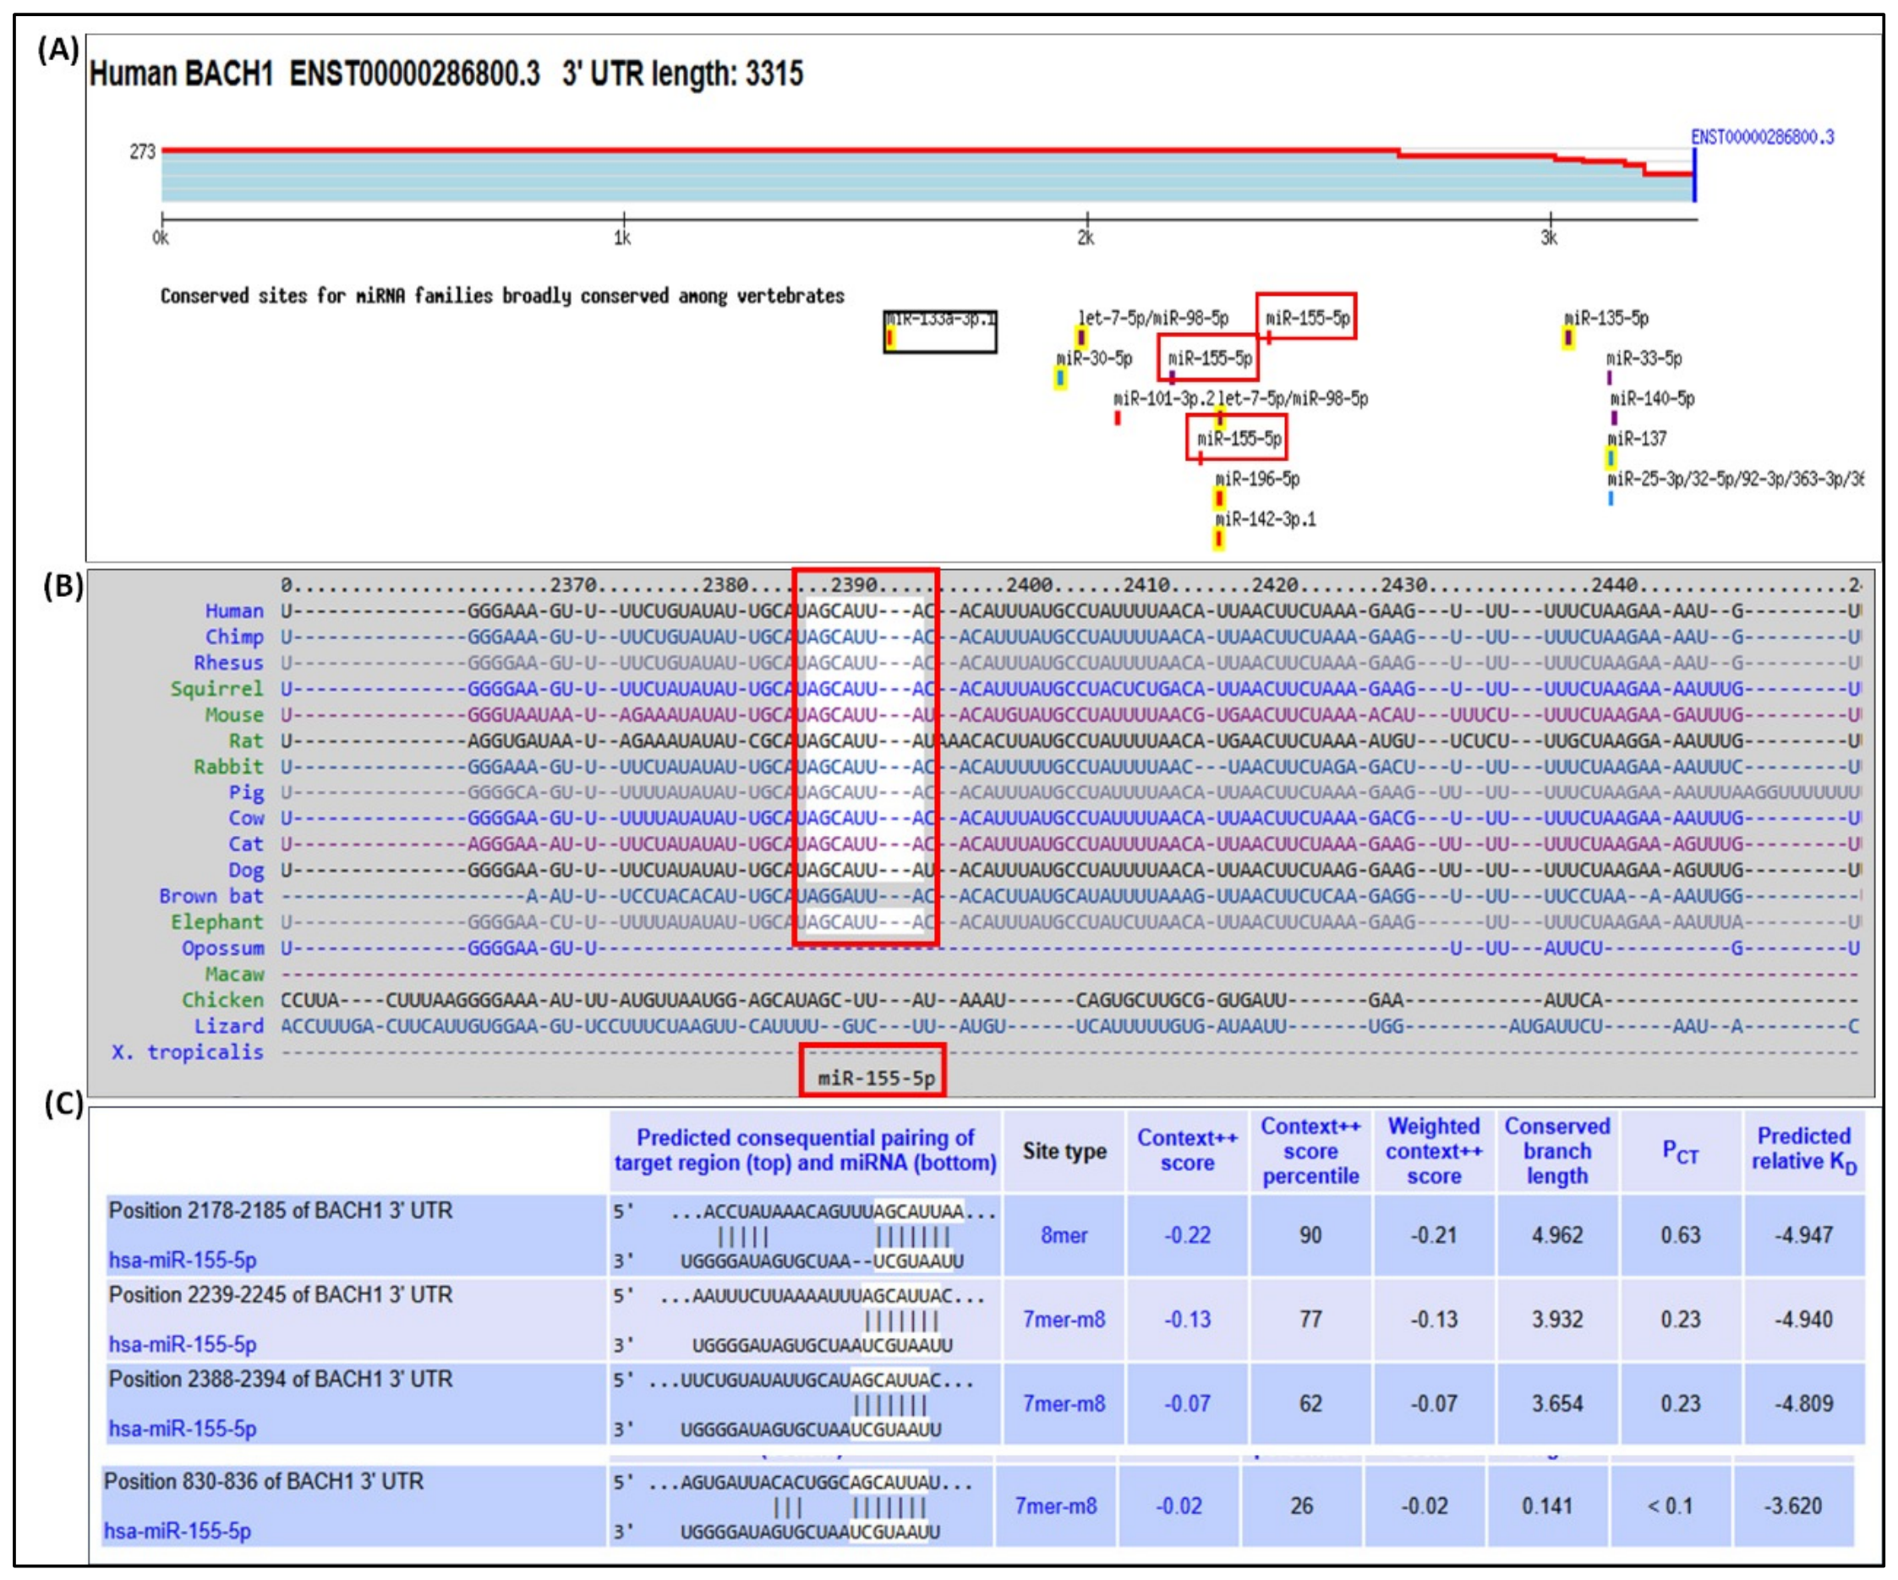Click the Elephant species row label

coord(217,922)
